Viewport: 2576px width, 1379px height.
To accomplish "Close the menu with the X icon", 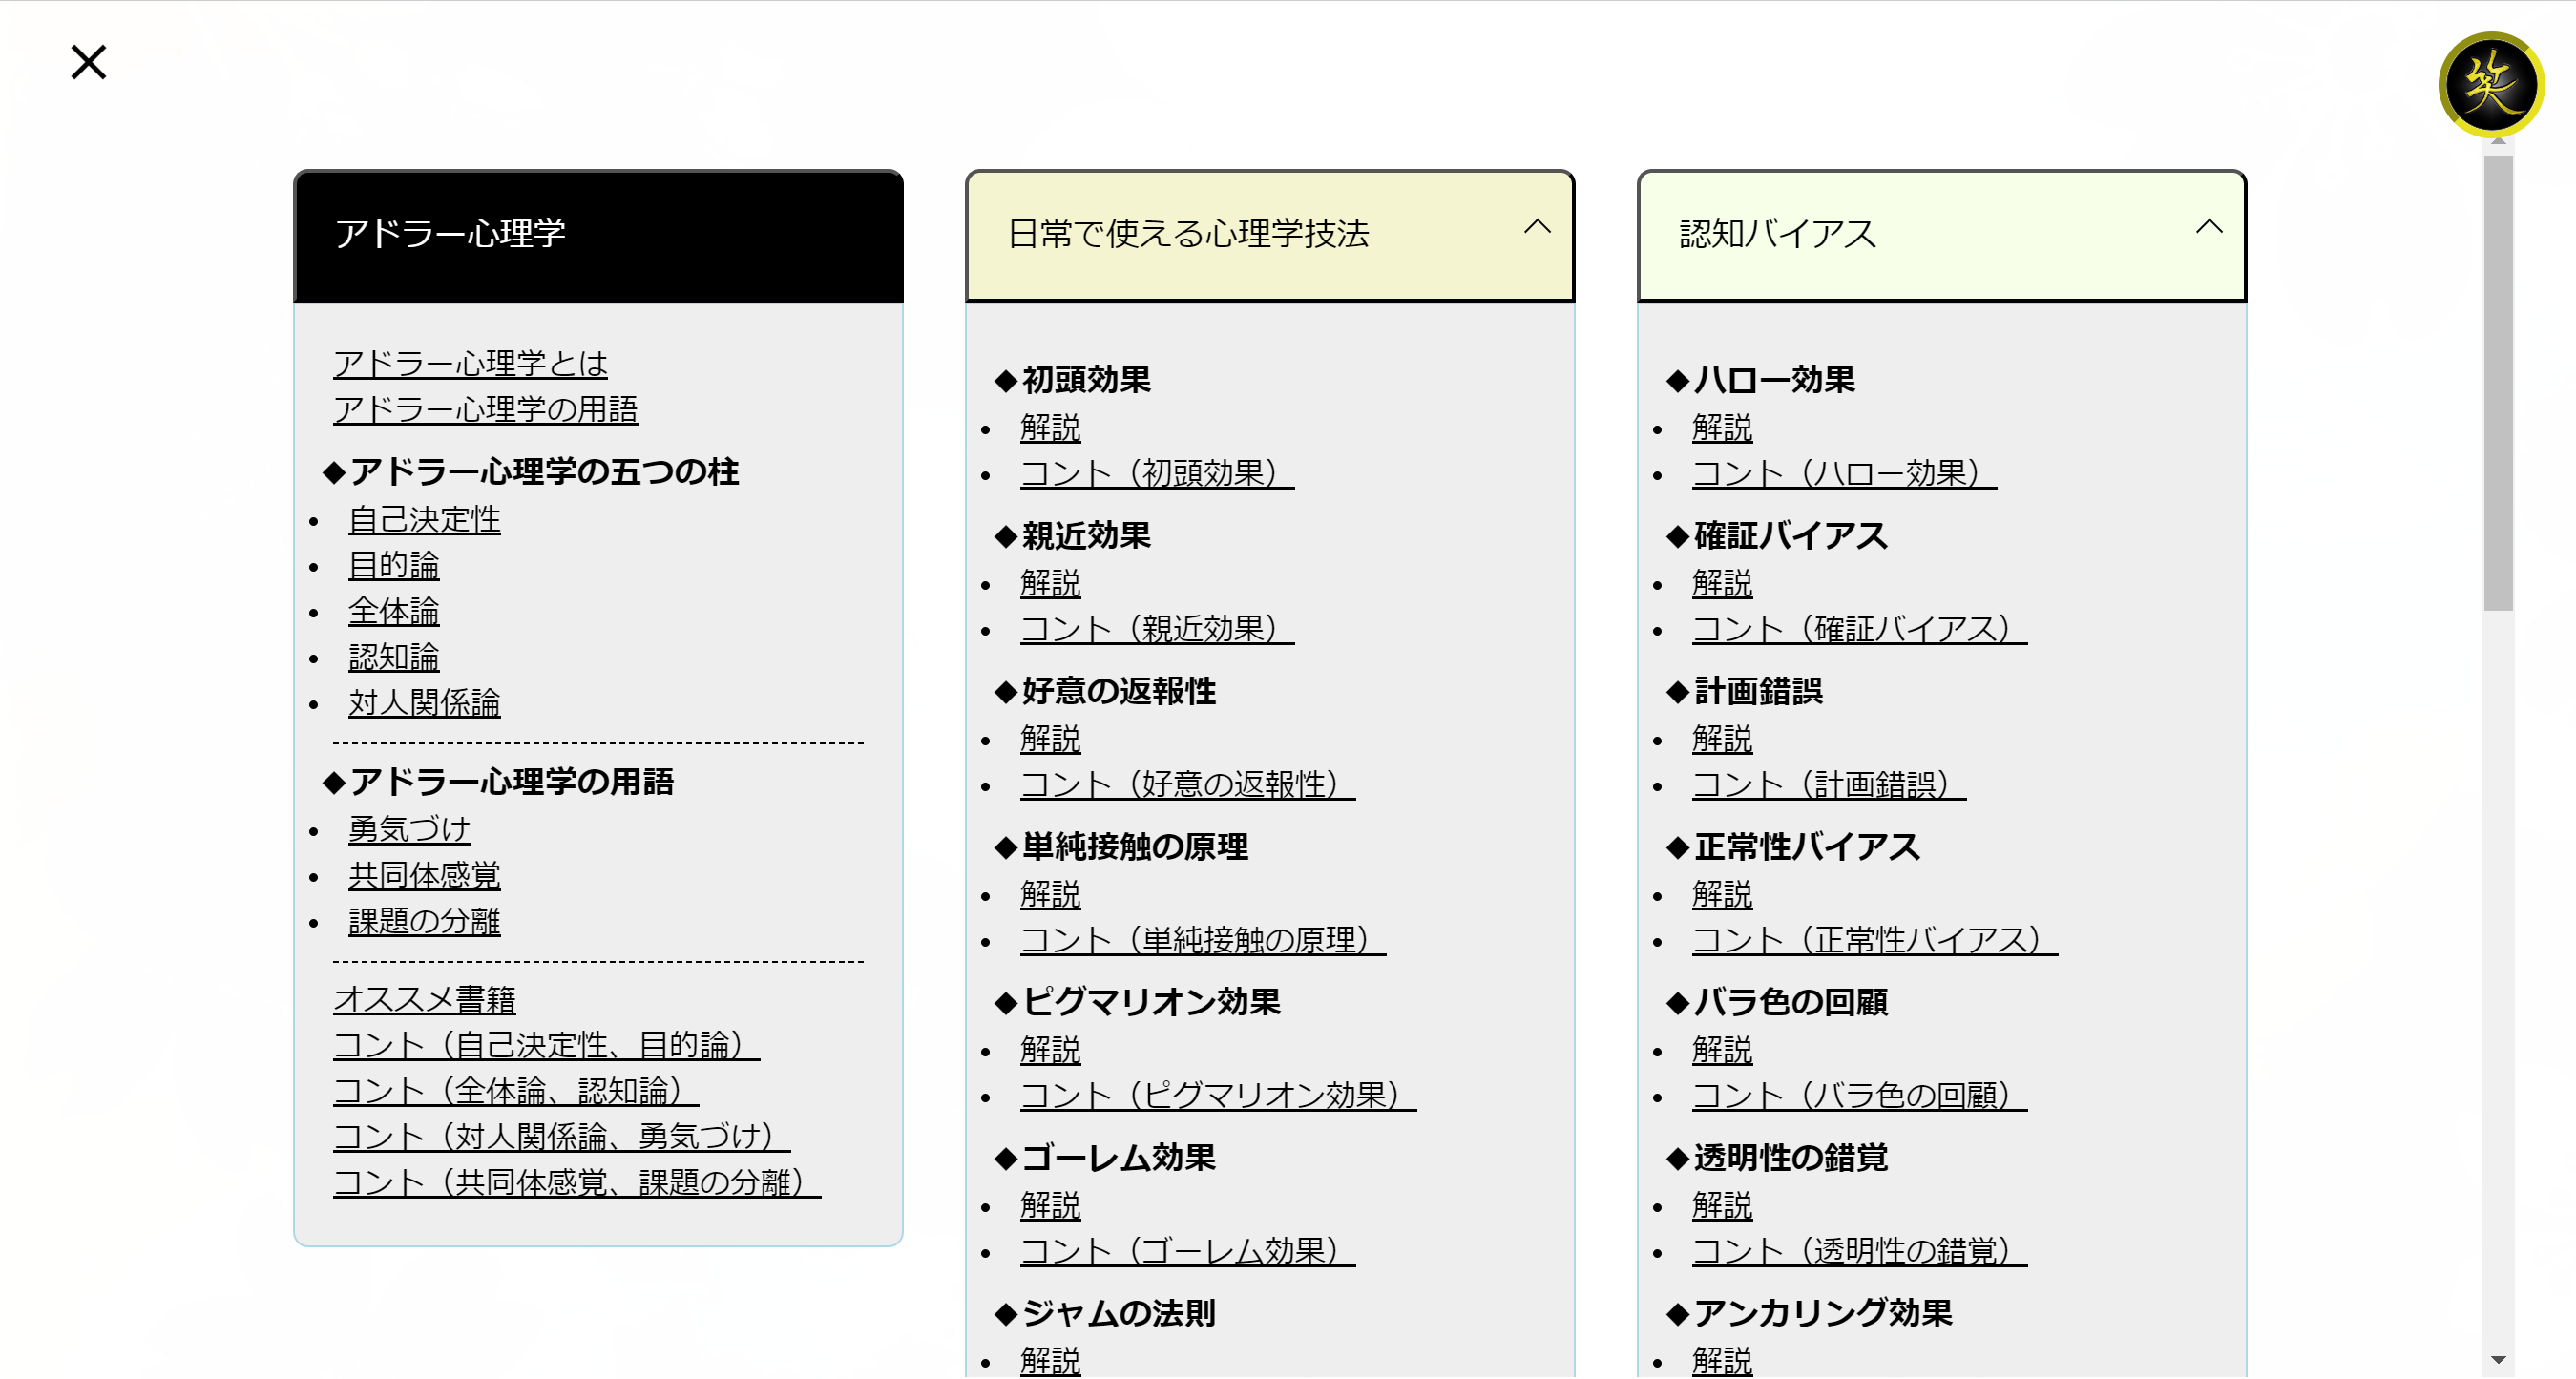I will point(88,62).
